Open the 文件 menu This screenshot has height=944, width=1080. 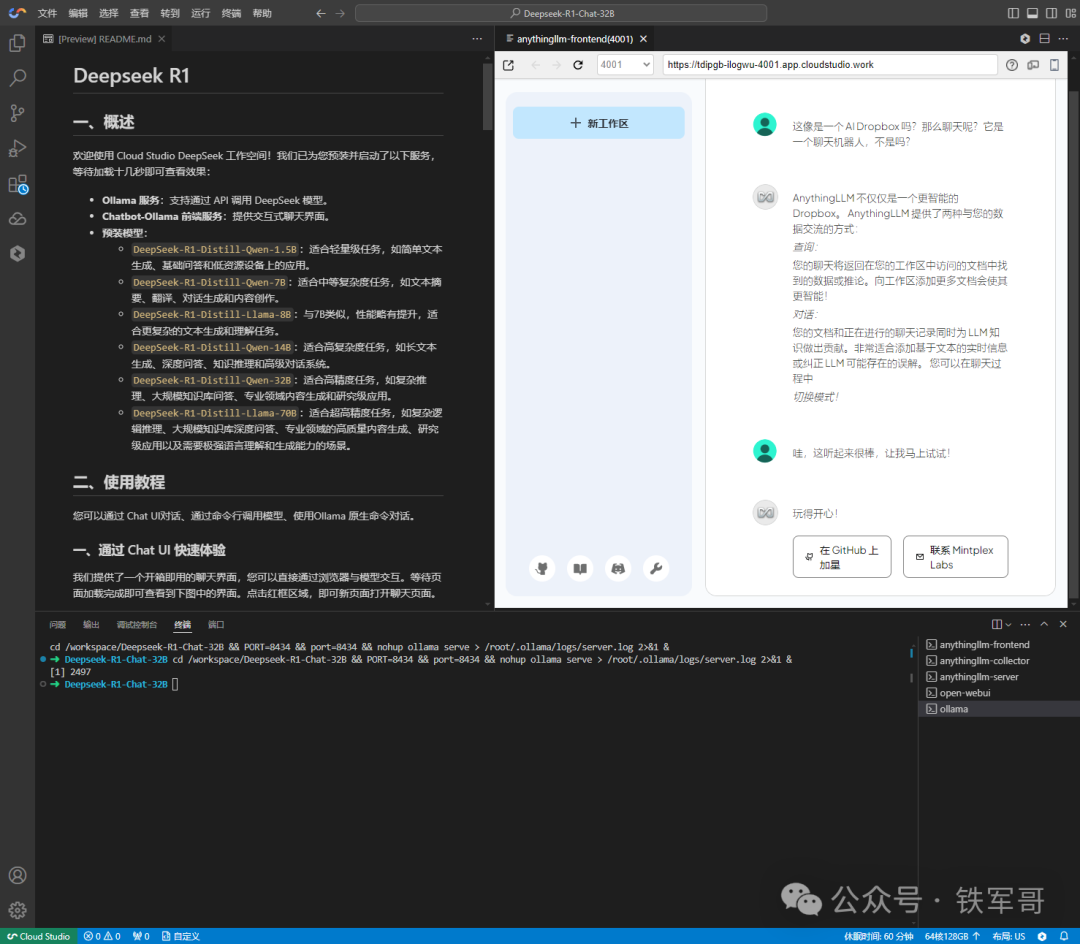[48, 13]
